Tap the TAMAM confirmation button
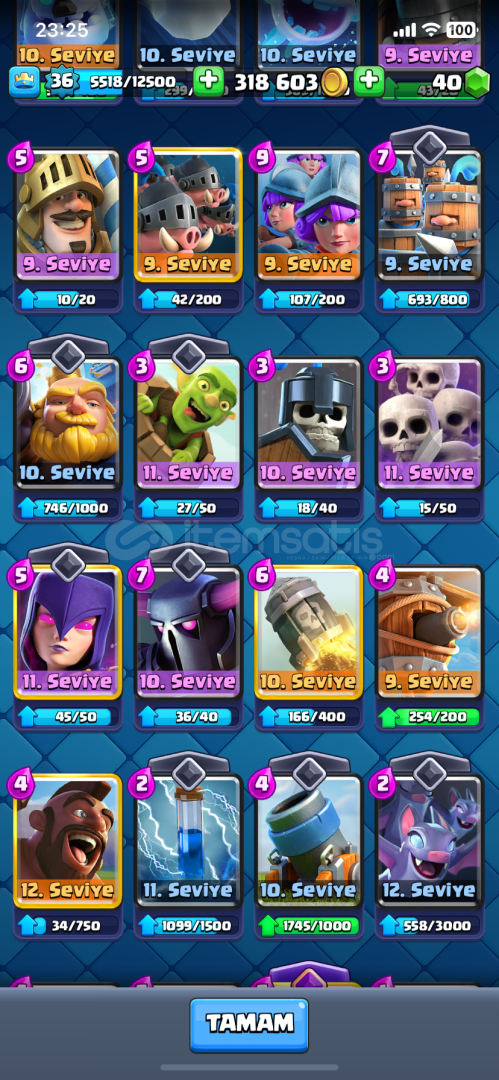499x1080 pixels. click(x=249, y=1025)
